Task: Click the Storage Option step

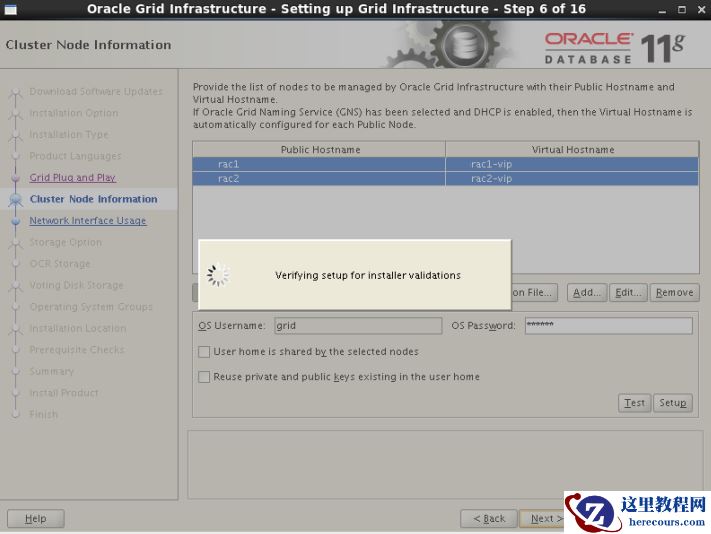Action: click(65, 243)
